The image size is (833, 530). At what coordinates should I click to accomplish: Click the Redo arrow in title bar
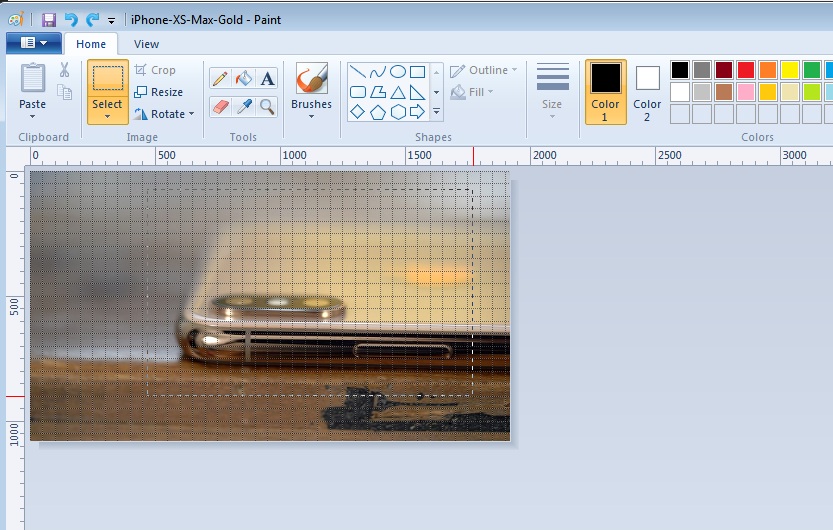(x=92, y=20)
